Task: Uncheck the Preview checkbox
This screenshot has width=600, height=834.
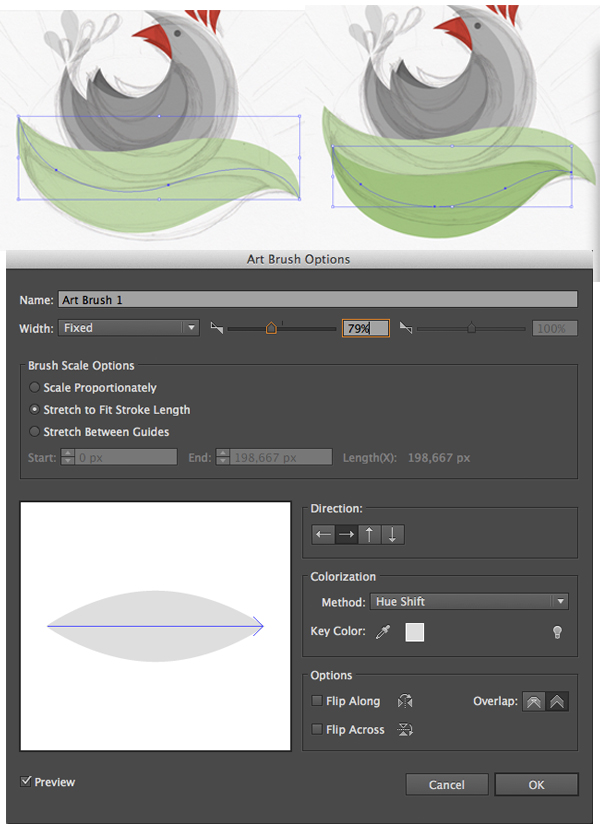Action: [26, 781]
